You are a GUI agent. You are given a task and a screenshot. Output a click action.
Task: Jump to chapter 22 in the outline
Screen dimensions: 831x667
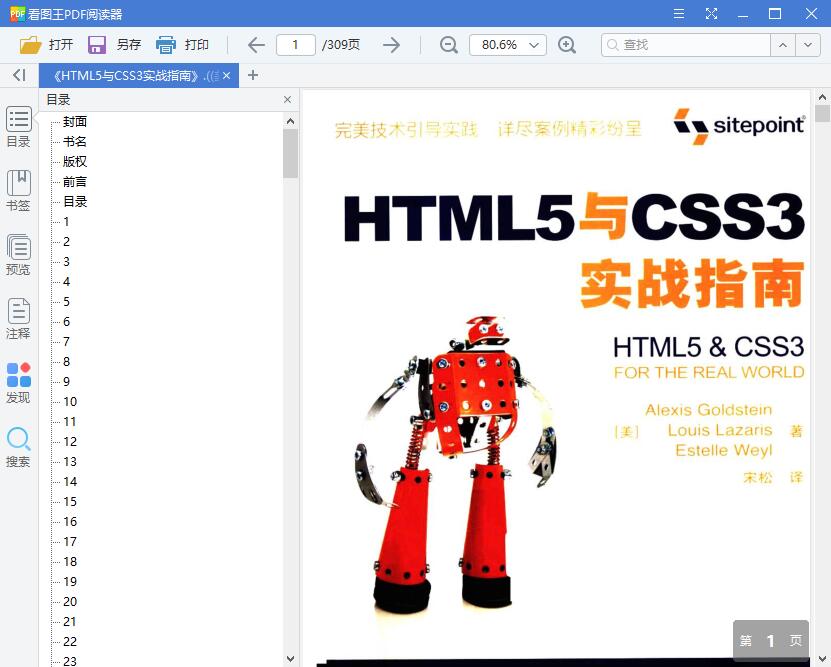click(x=70, y=642)
